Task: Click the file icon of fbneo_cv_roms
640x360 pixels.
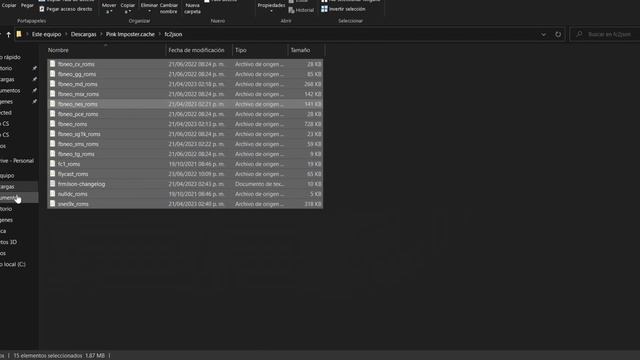Action: pyautogui.click(x=52, y=64)
